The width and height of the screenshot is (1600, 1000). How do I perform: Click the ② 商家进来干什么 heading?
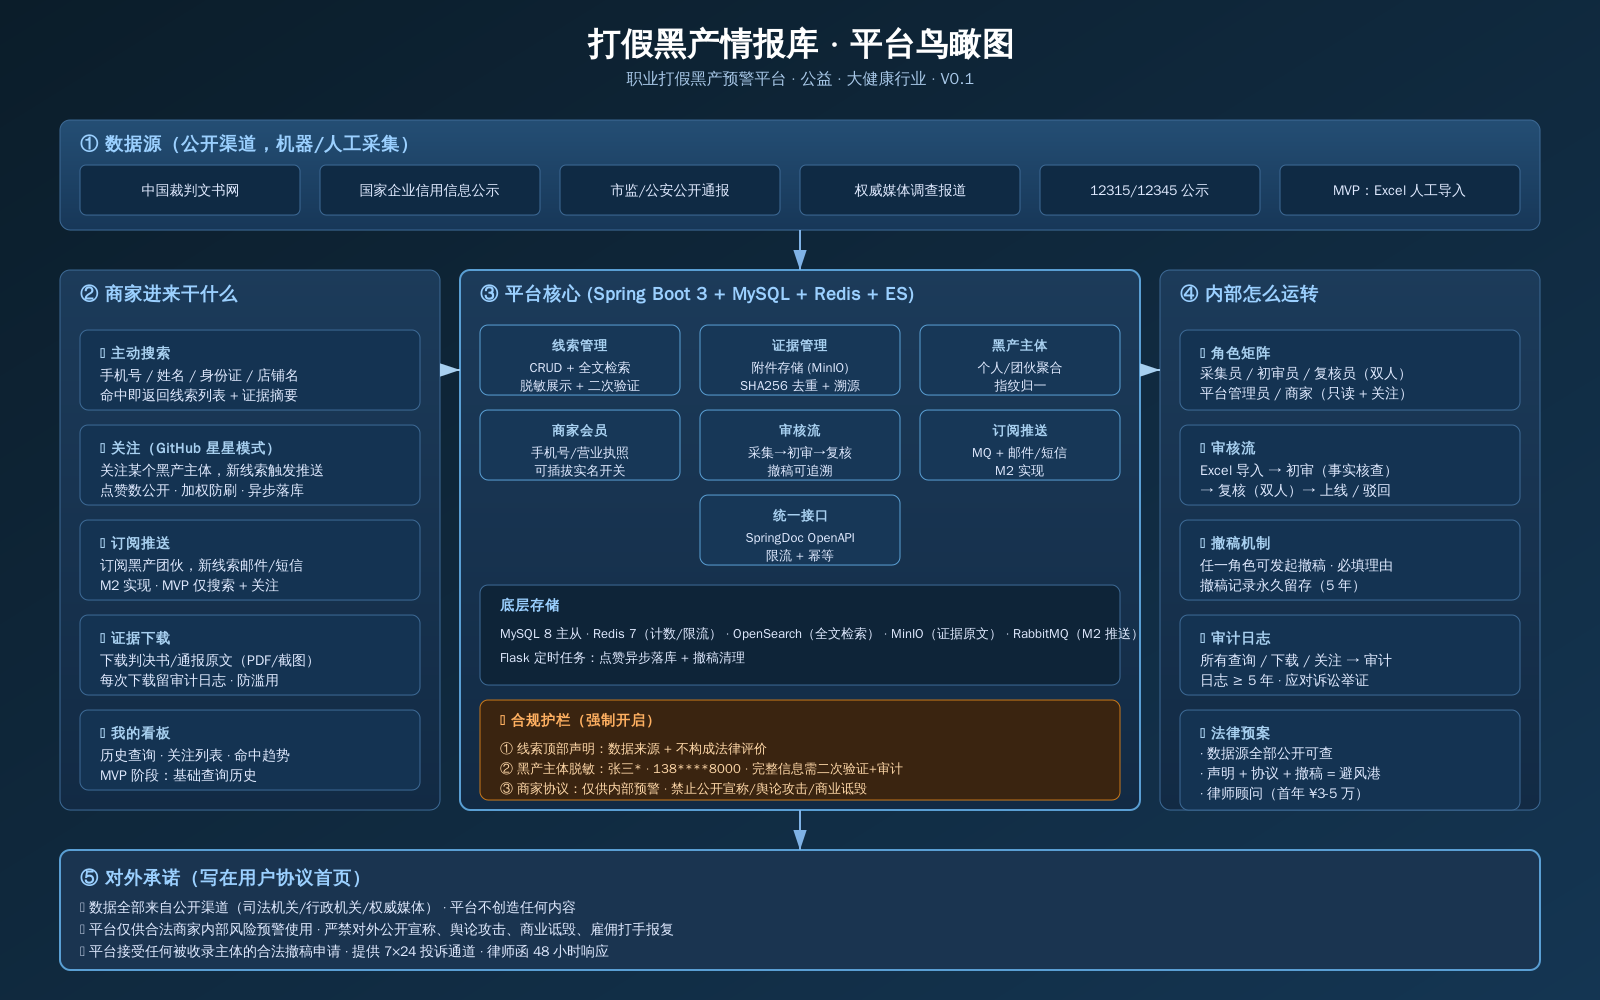[159, 294]
